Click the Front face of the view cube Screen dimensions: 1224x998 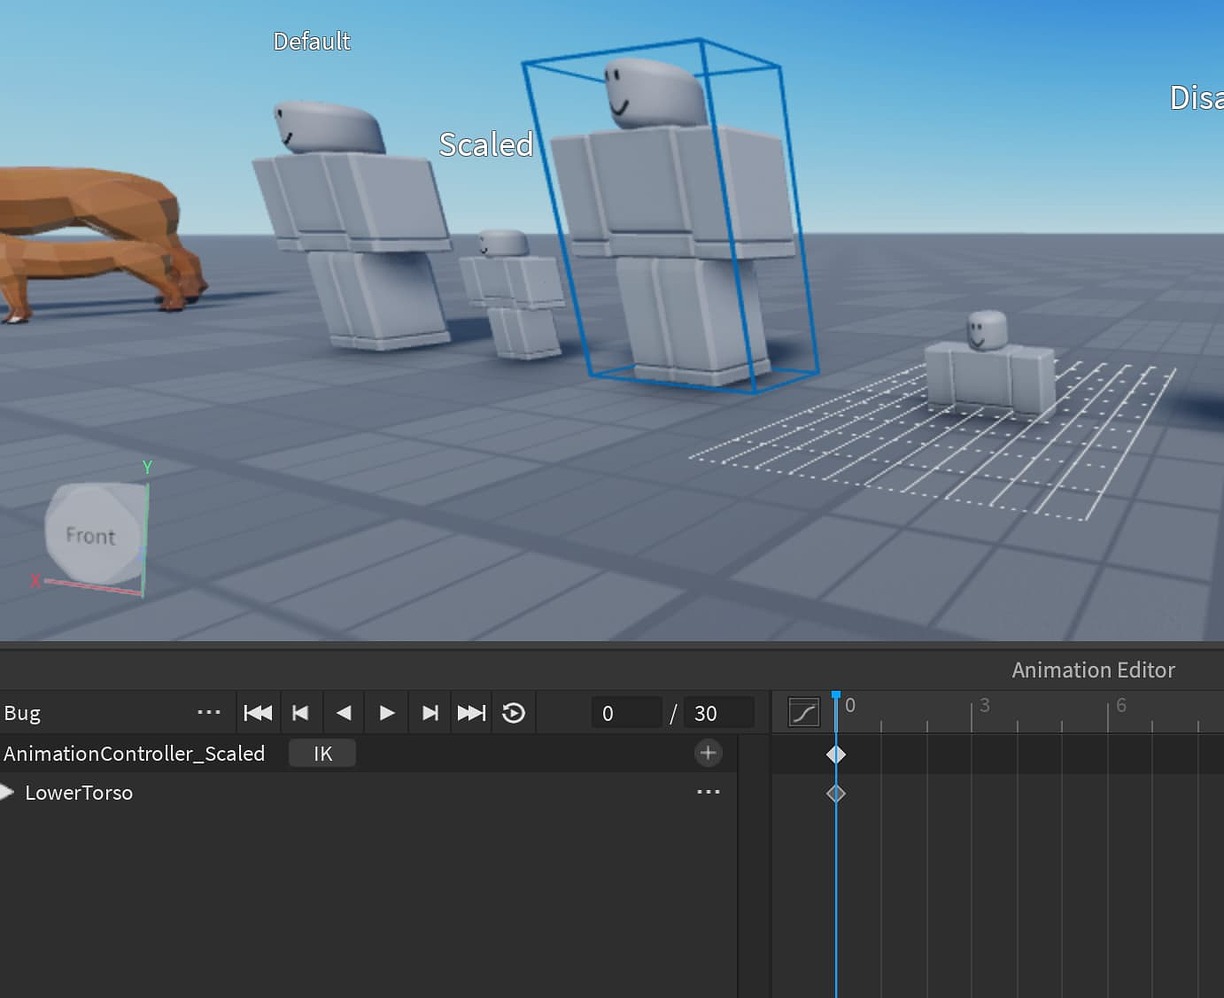tap(93, 535)
